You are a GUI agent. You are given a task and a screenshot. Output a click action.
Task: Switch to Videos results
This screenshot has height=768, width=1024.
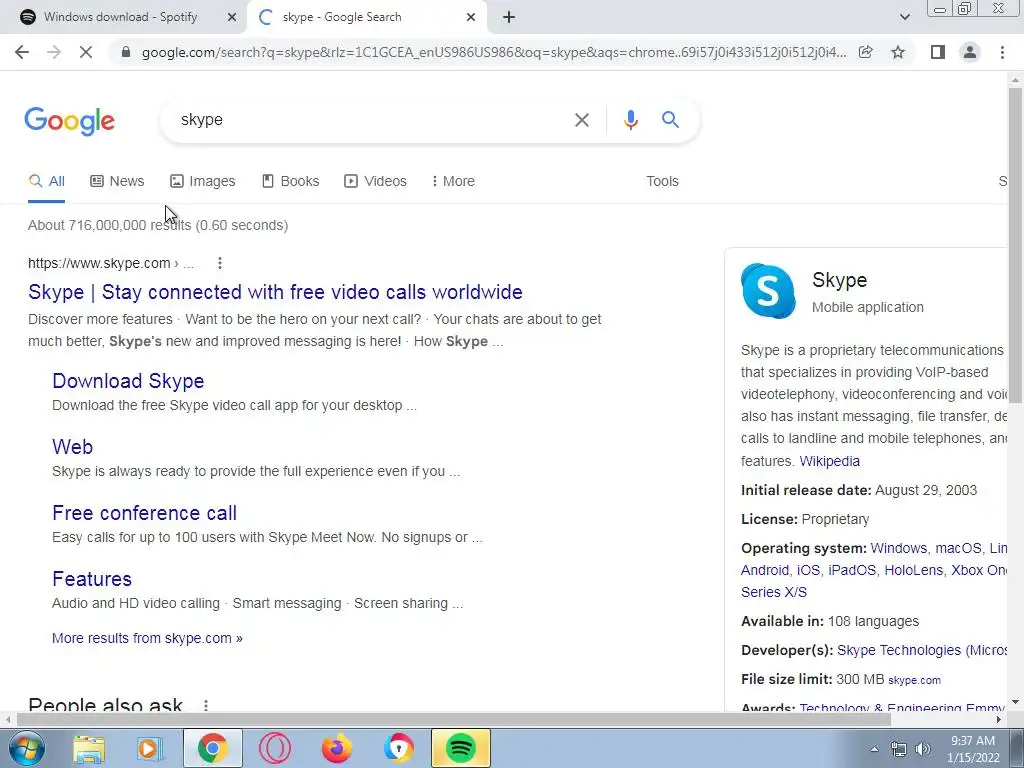tap(376, 182)
